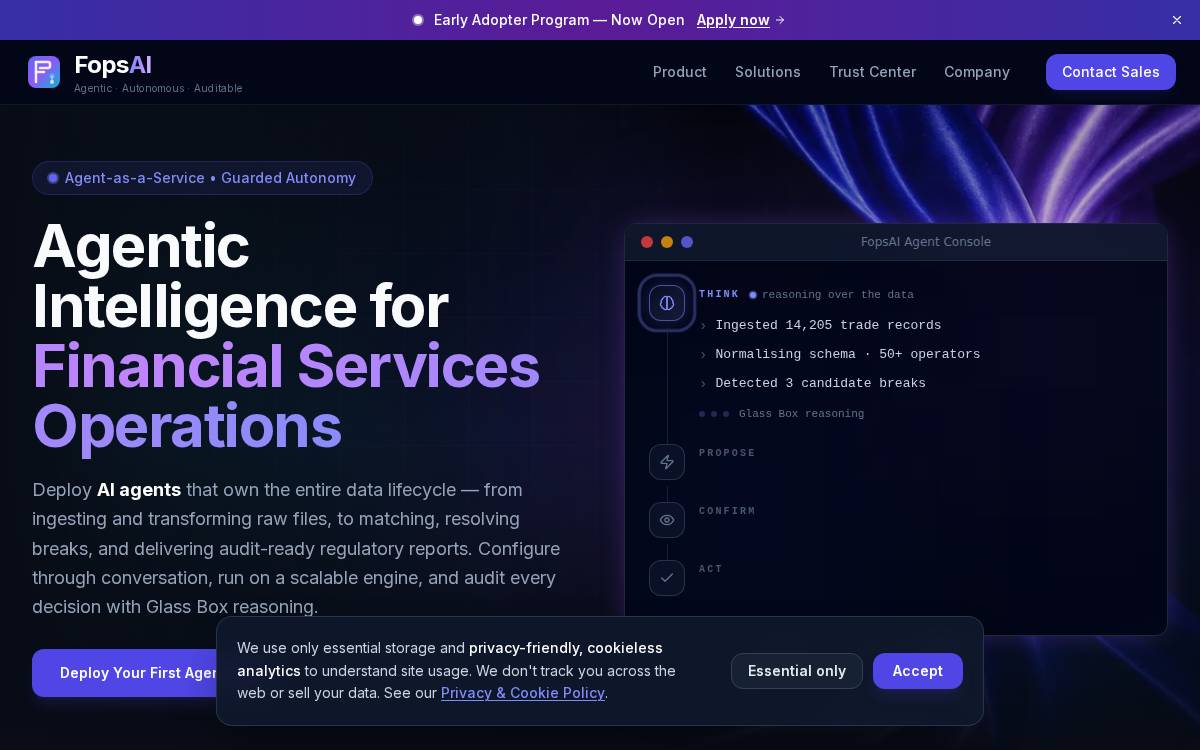Screen dimensions: 1200x750
Task: Click the Agent-as-a-Service Guarded Autonomy badge
Action: [202, 178]
